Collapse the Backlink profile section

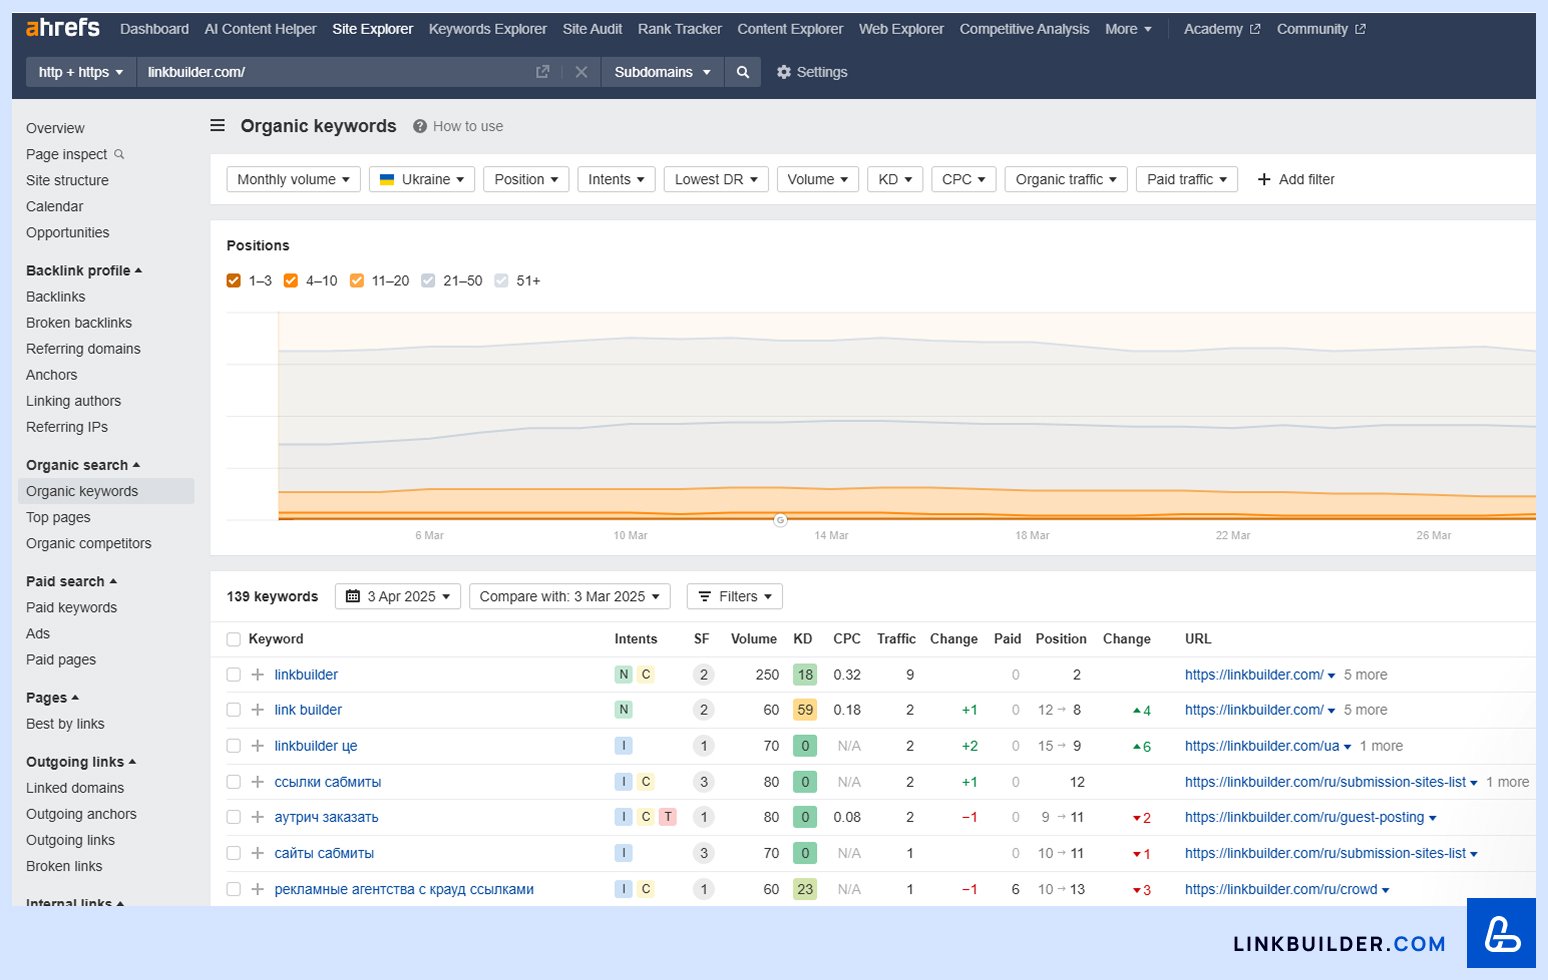84,271
